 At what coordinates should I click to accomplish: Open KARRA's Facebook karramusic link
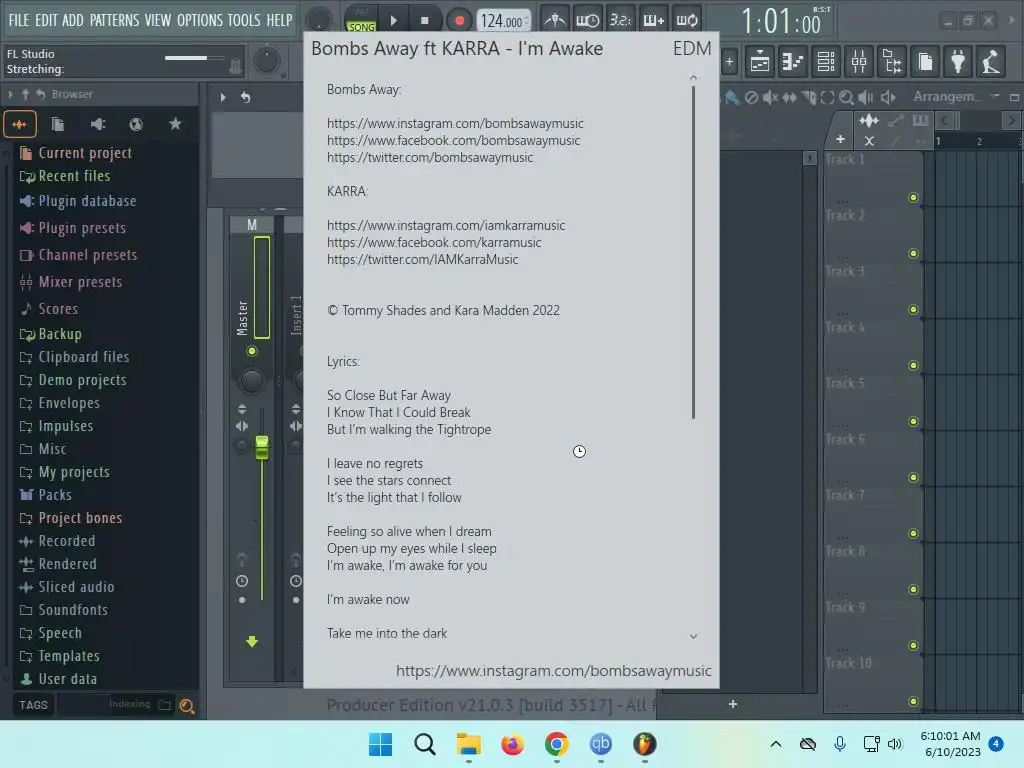tap(434, 242)
